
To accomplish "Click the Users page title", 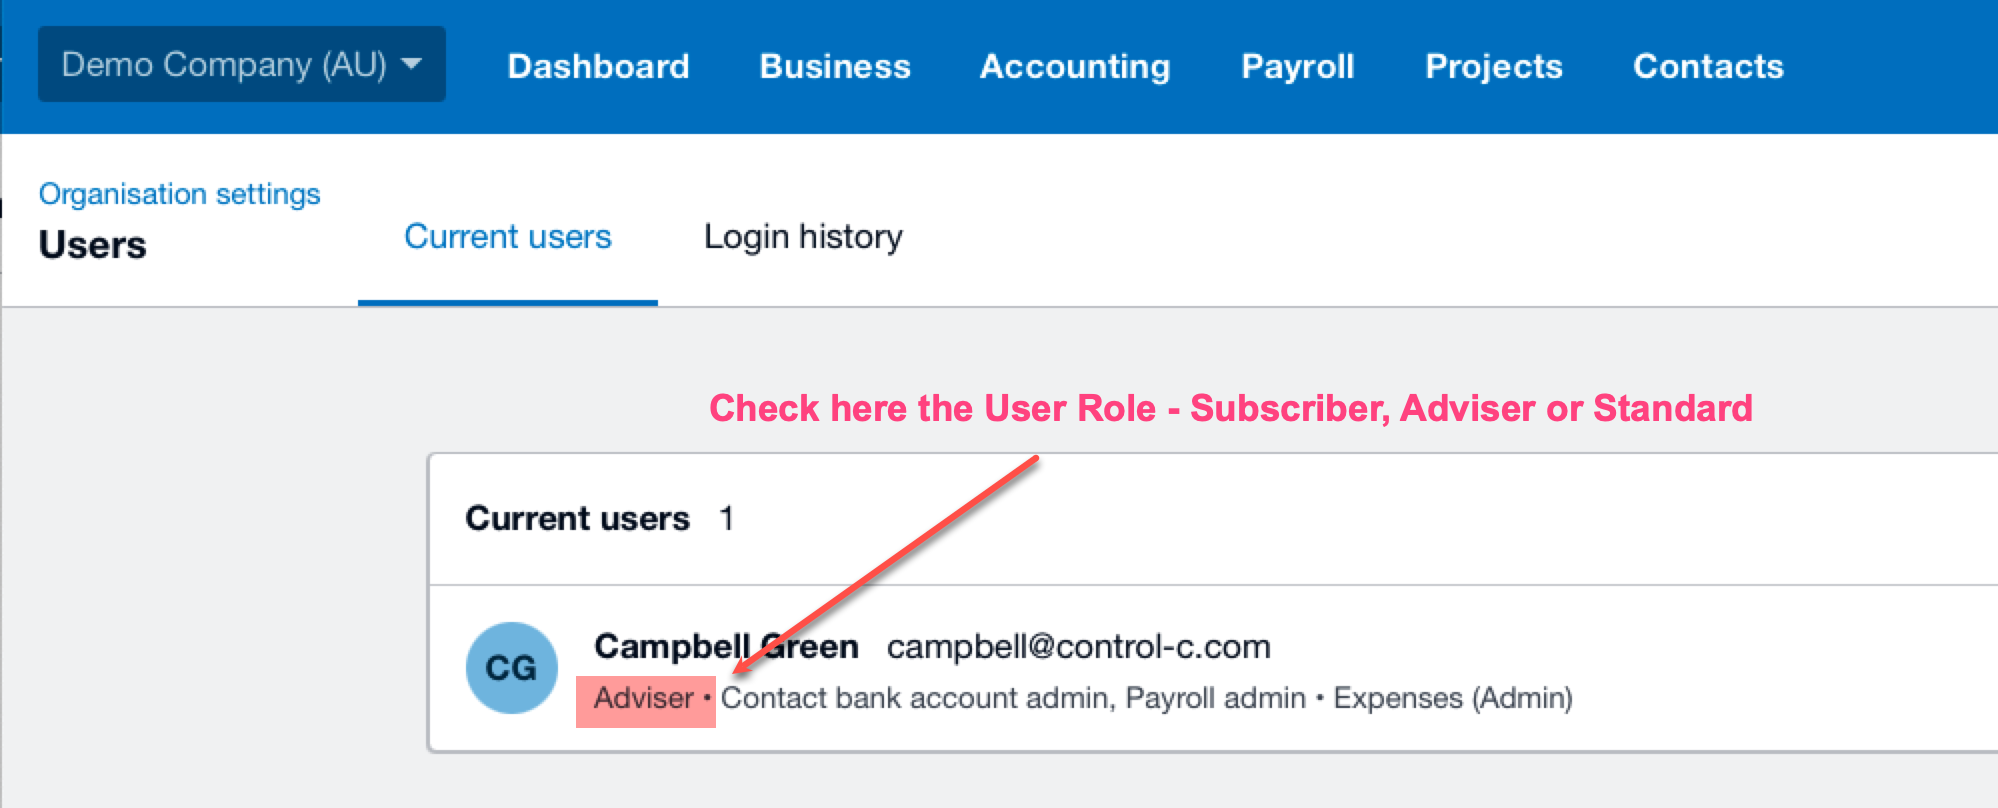I will 92,245.
